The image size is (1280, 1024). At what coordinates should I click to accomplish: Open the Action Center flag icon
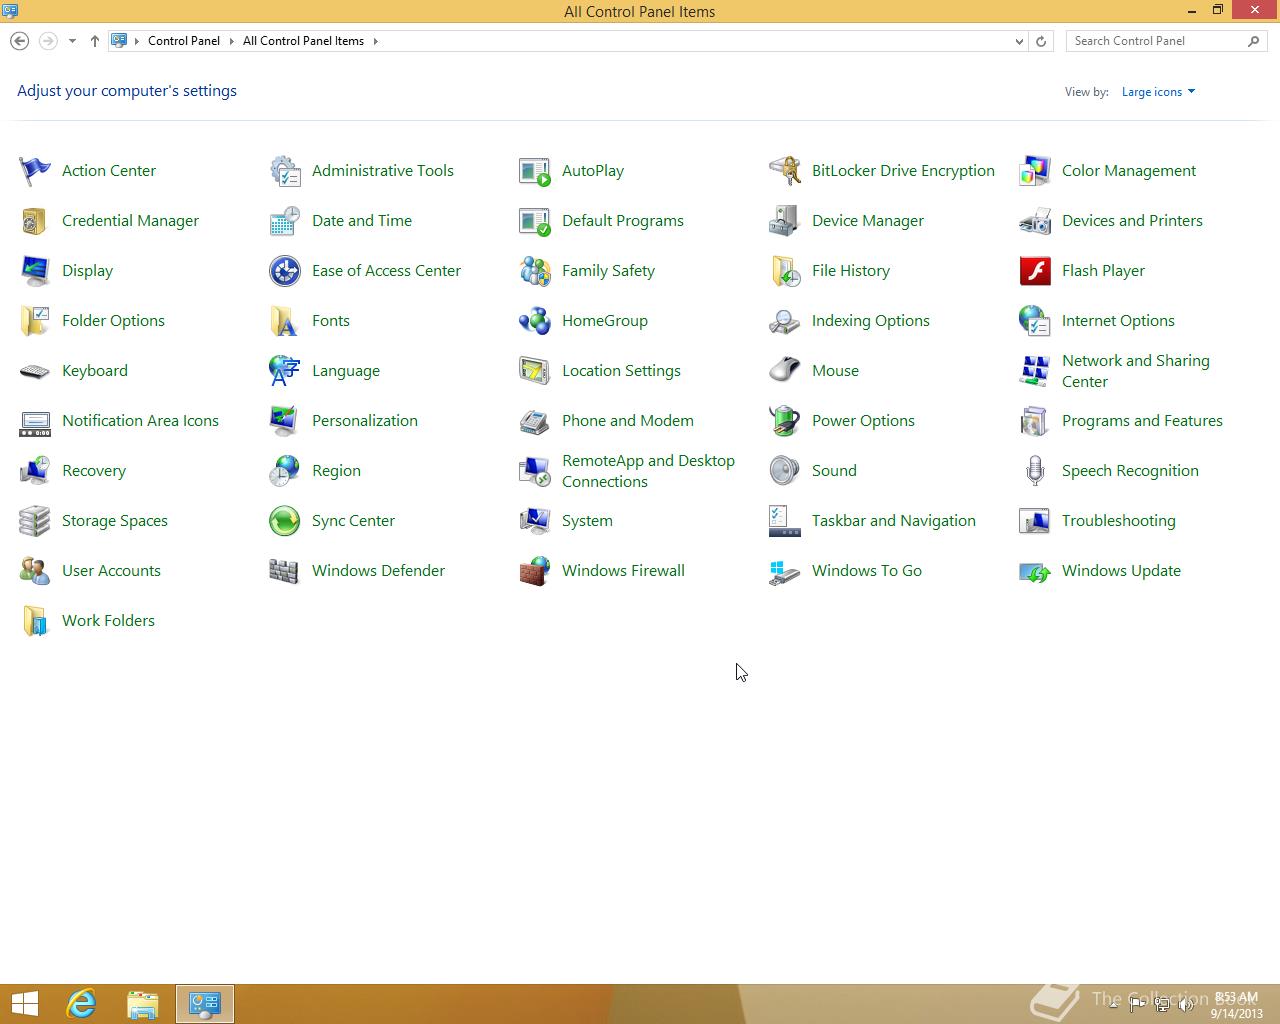click(x=35, y=171)
